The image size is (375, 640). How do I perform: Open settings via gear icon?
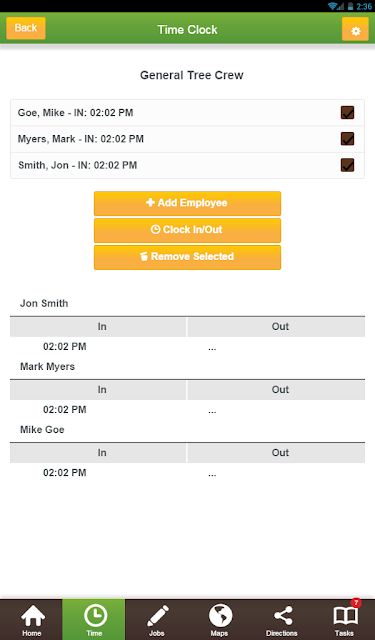pyautogui.click(x=355, y=29)
